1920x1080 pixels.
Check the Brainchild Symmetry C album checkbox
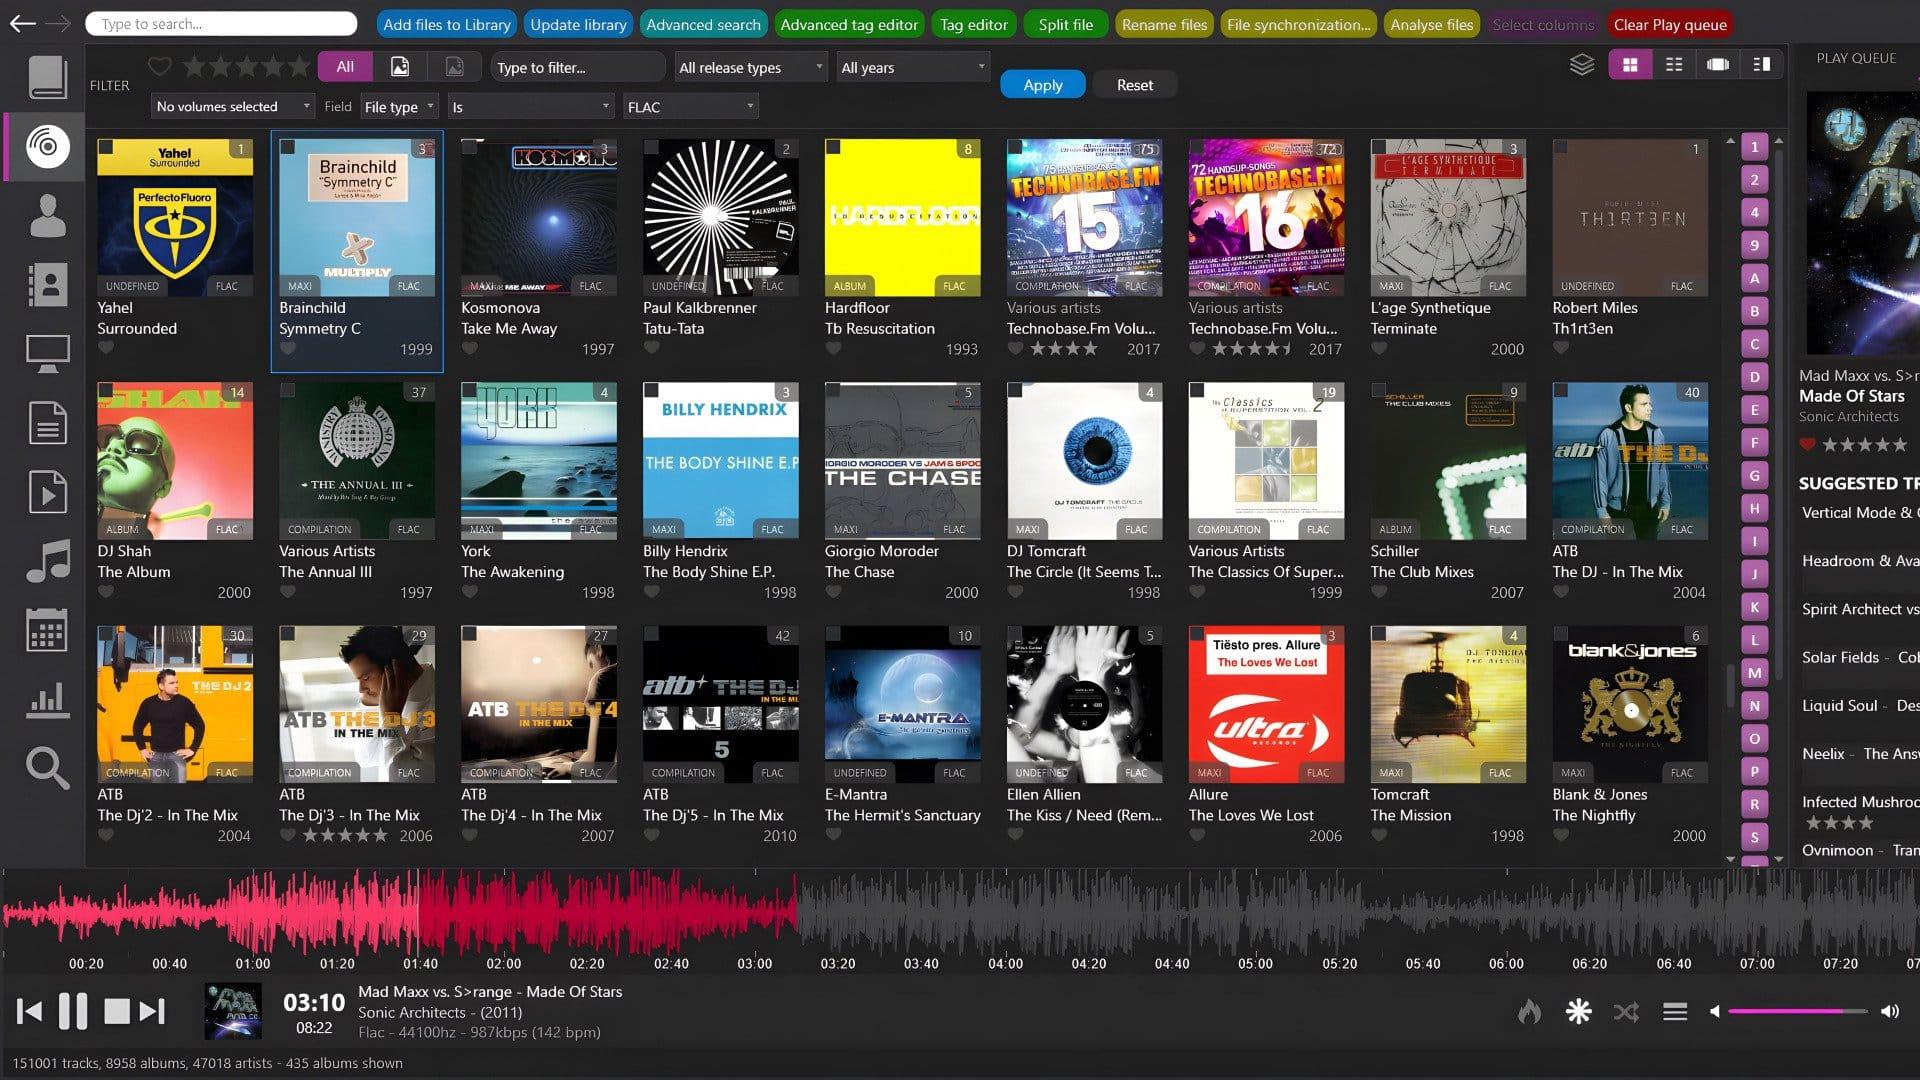pyautogui.click(x=287, y=148)
